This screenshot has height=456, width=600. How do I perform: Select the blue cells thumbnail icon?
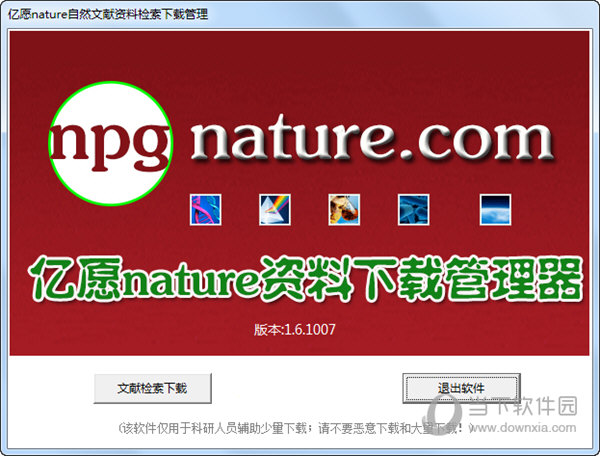tap(413, 210)
